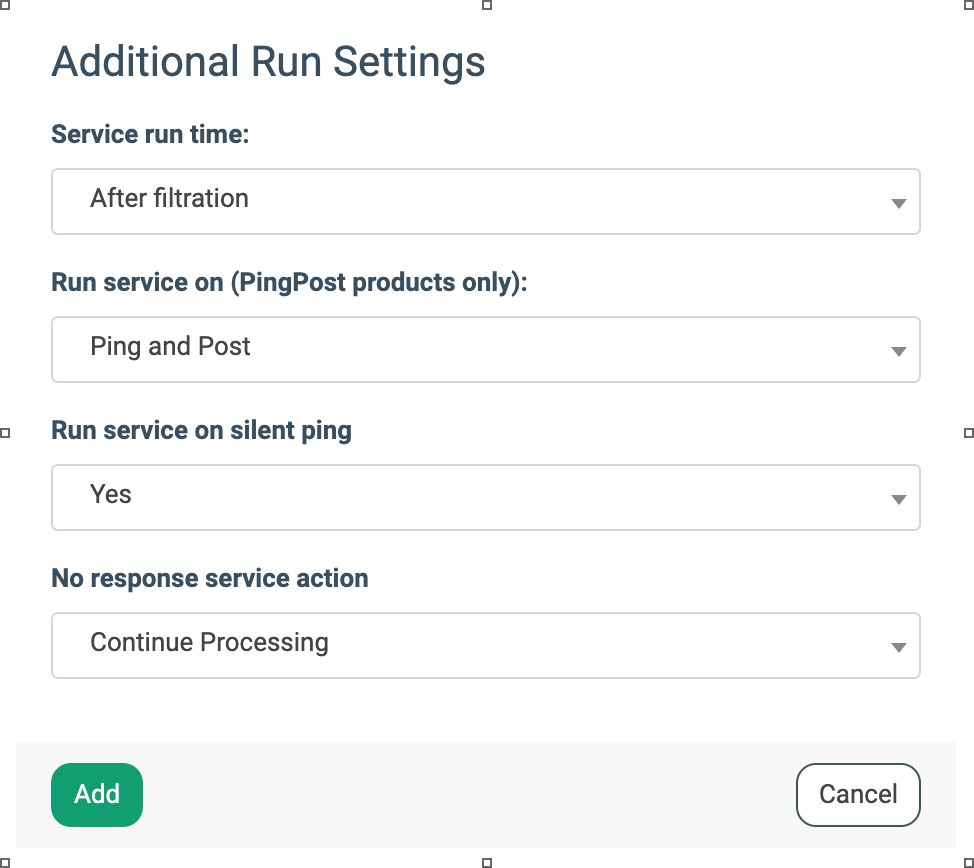Click the PingPost products only label

pos(289,283)
